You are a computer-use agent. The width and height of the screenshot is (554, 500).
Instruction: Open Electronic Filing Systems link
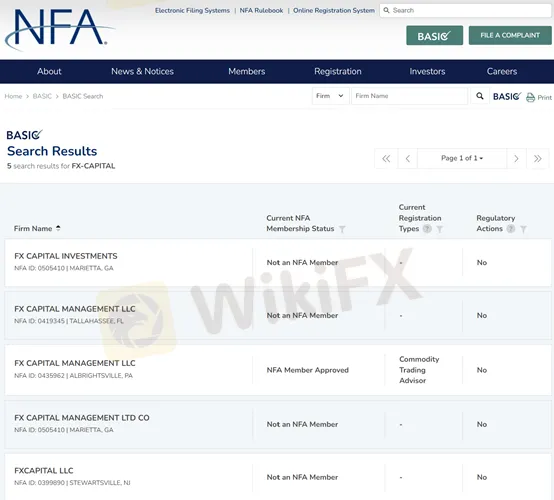coord(192,11)
